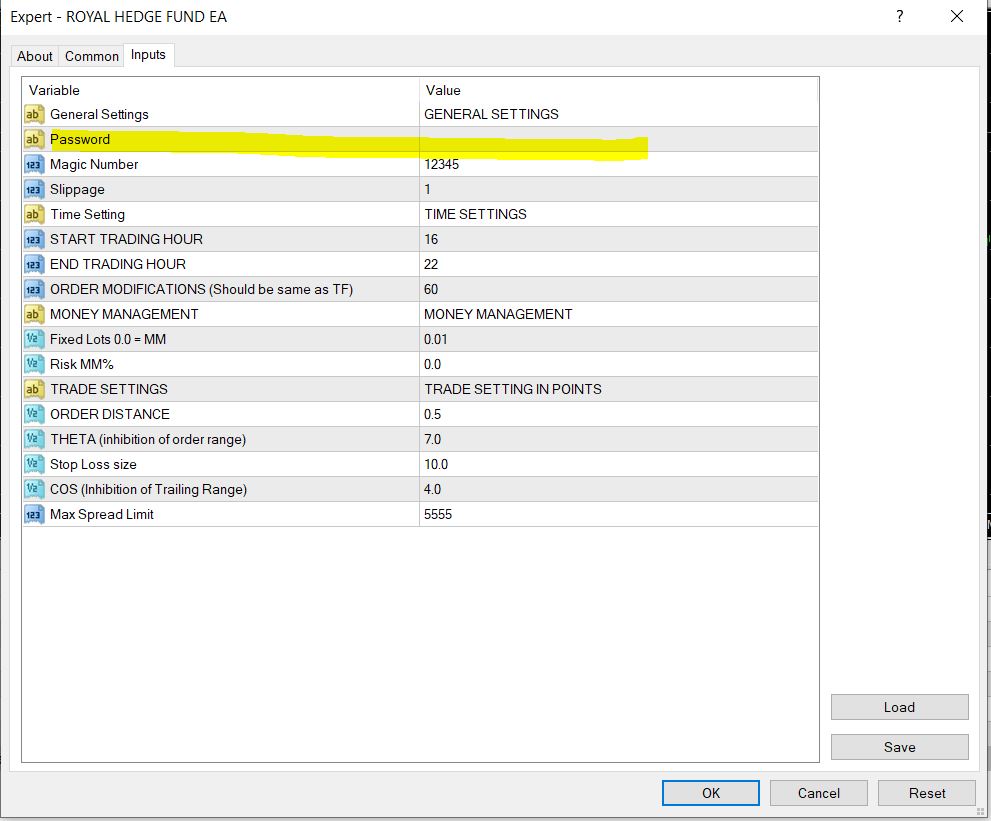The height and width of the screenshot is (821, 991).
Task: Click the decimal icon next to Risk MM%
Action: pos(33,364)
